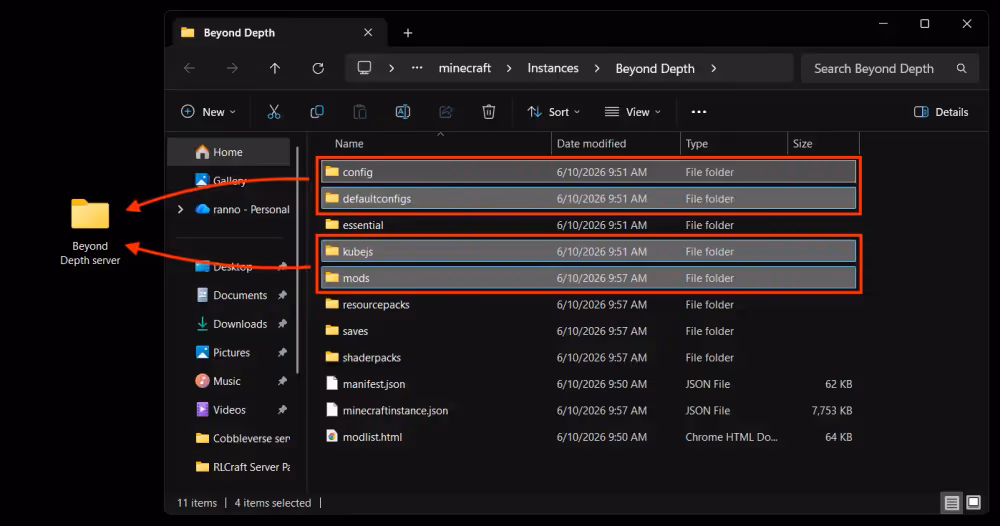Switch to details list view icon in status bar
Screen dimensions: 1000x526
tap(952, 503)
